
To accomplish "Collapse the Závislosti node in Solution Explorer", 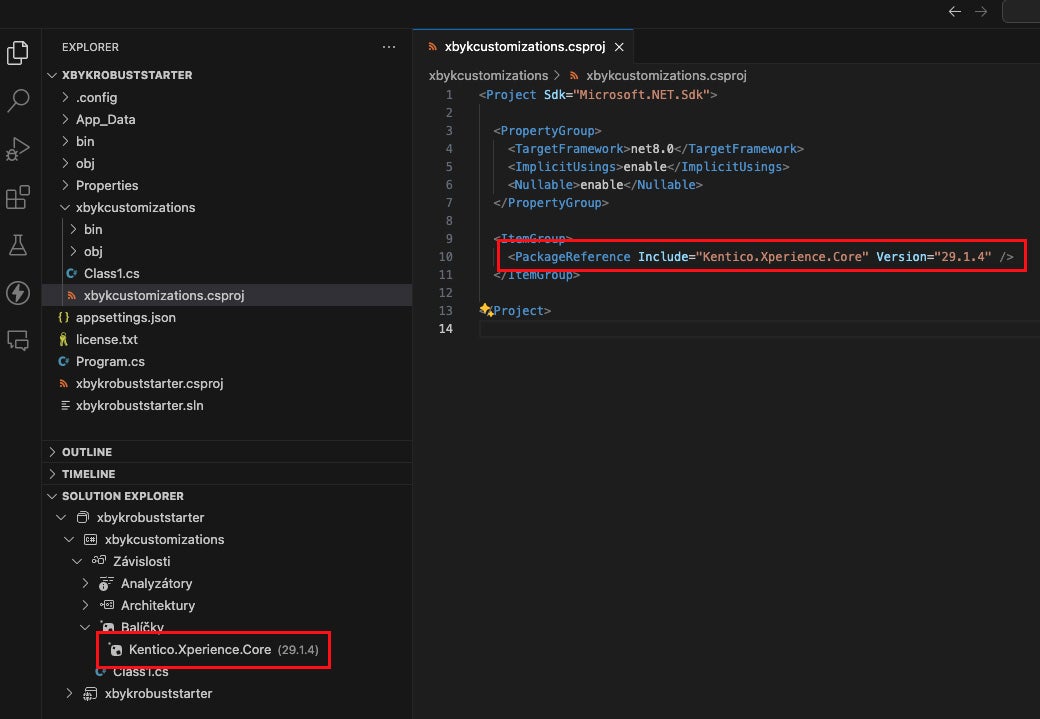I will click(x=78, y=561).
